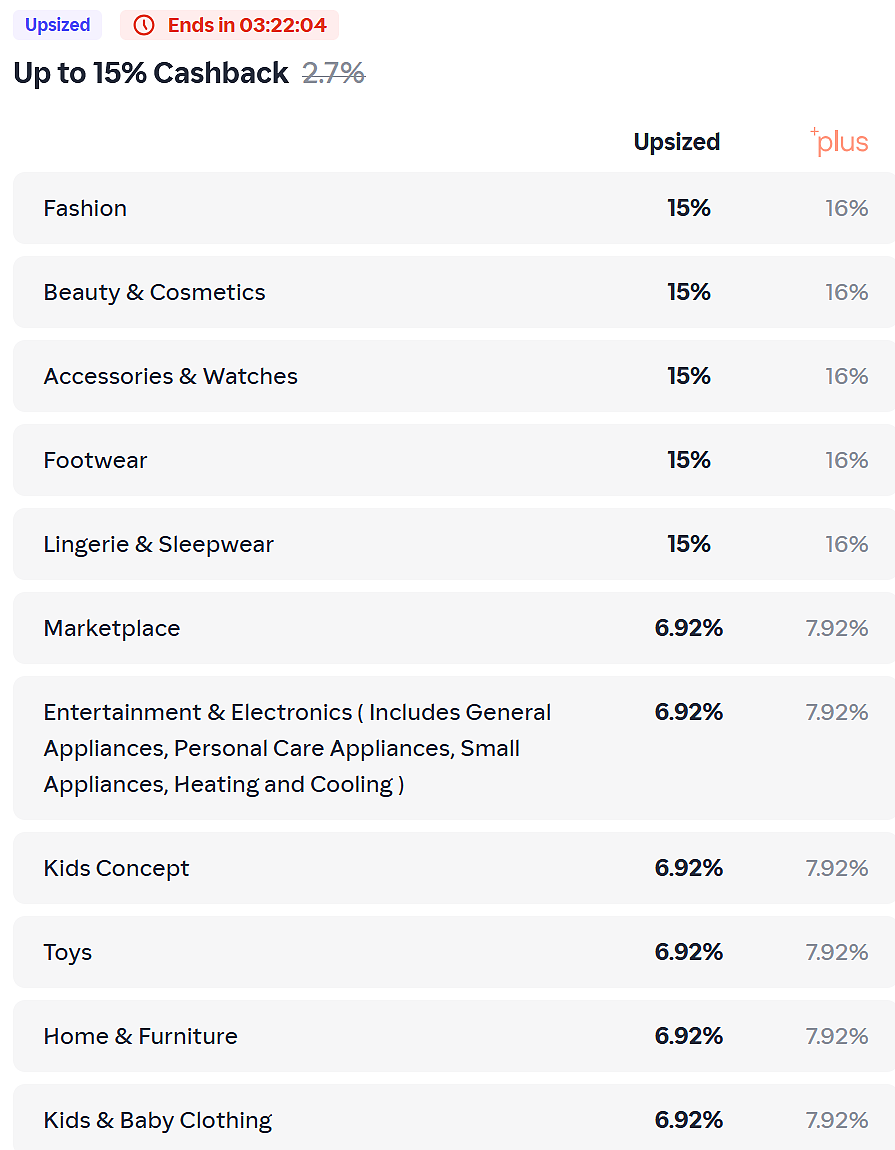
Task: Select Kids & Baby Clothing row
Action: pos(454,1117)
